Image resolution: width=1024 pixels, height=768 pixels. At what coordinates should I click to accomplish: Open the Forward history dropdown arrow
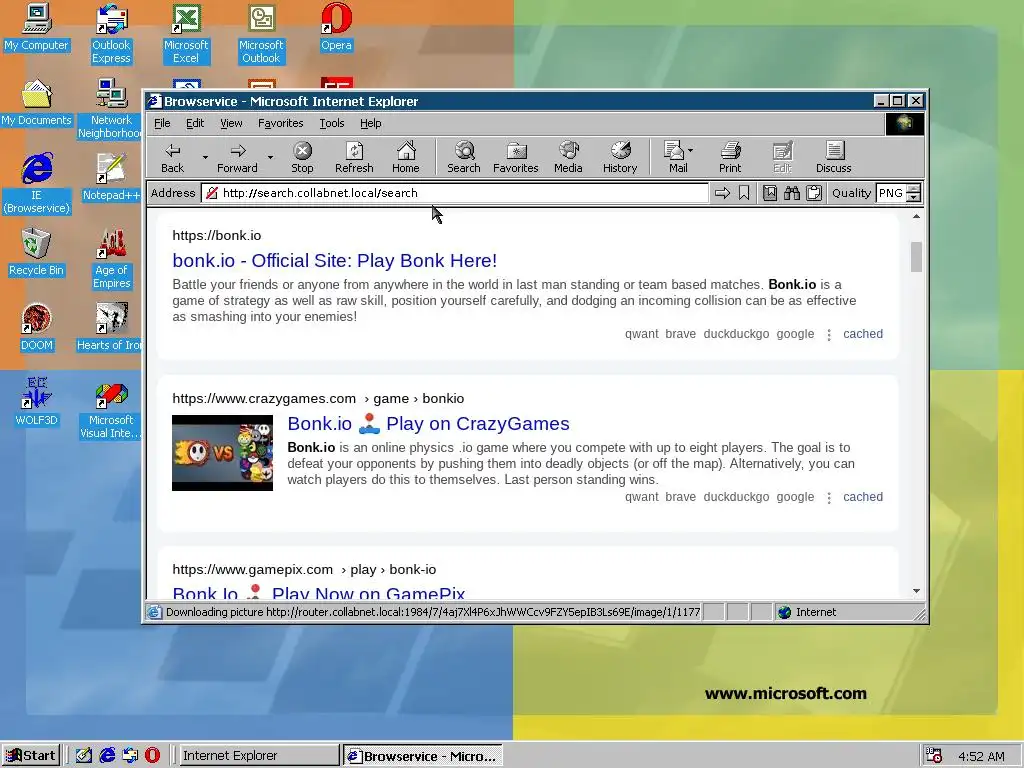click(x=270, y=158)
